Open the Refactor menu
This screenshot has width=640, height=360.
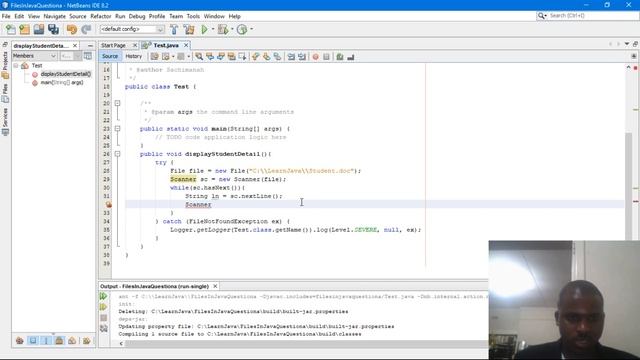coord(100,16)
